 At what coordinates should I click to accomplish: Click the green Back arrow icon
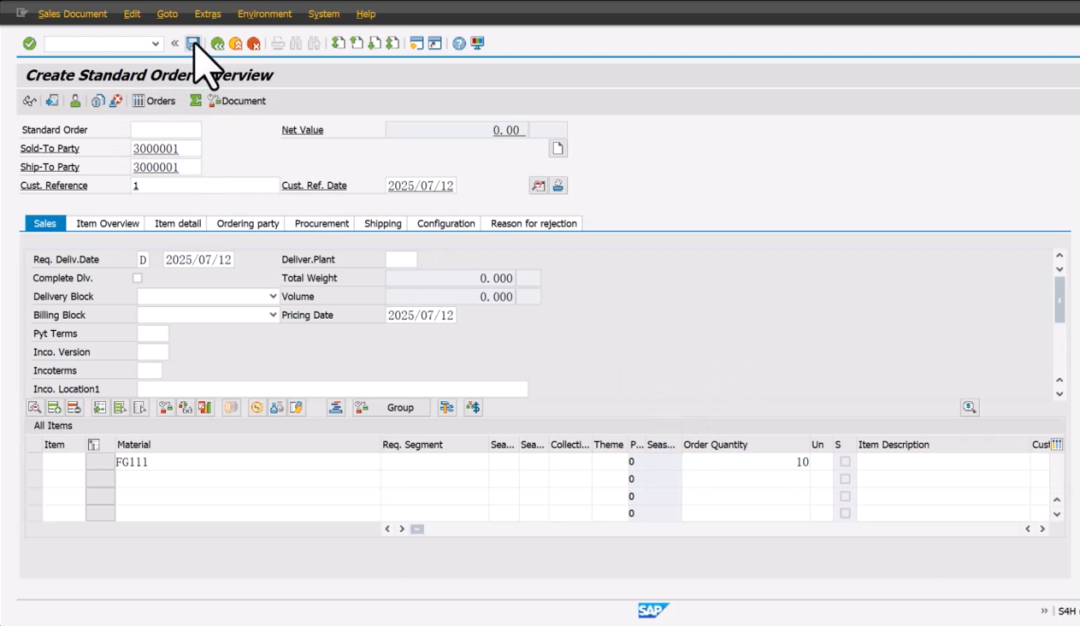pos(218,43)
